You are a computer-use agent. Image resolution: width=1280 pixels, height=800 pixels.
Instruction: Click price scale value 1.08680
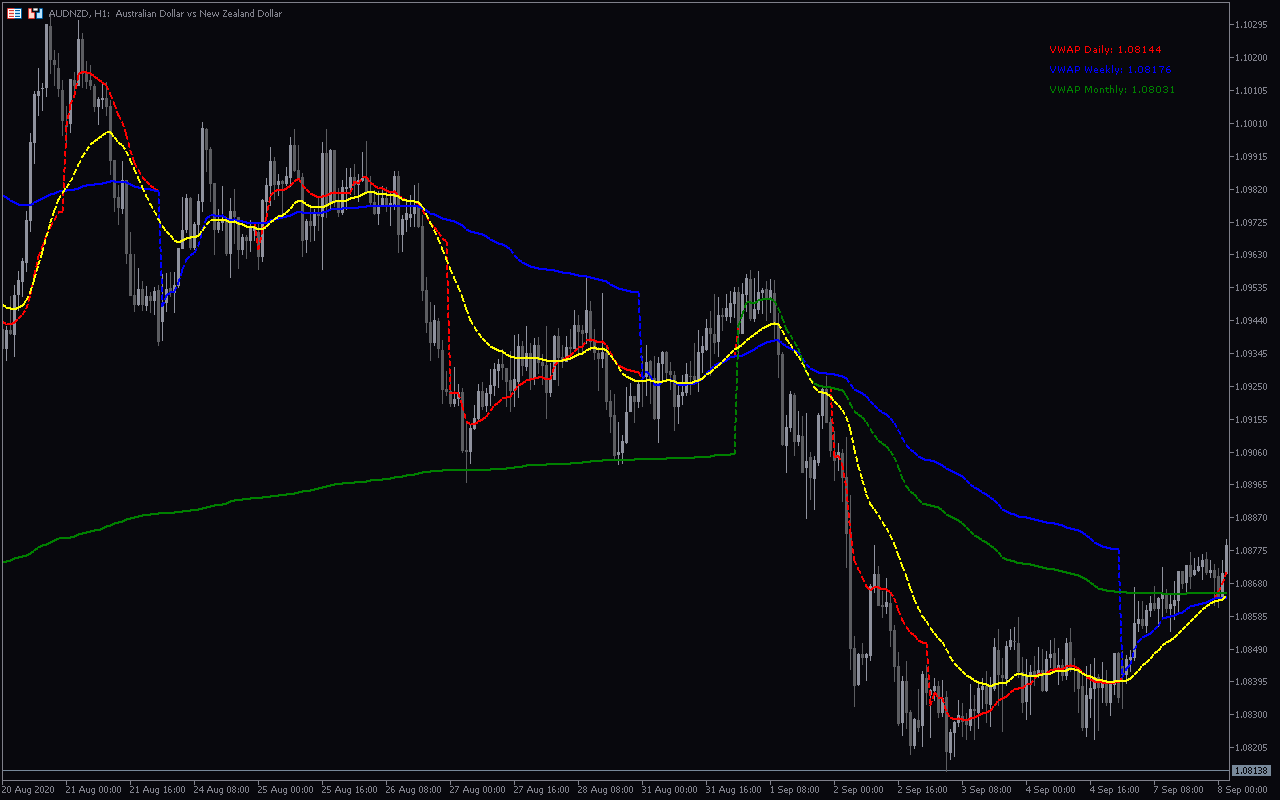point(1254,584)
